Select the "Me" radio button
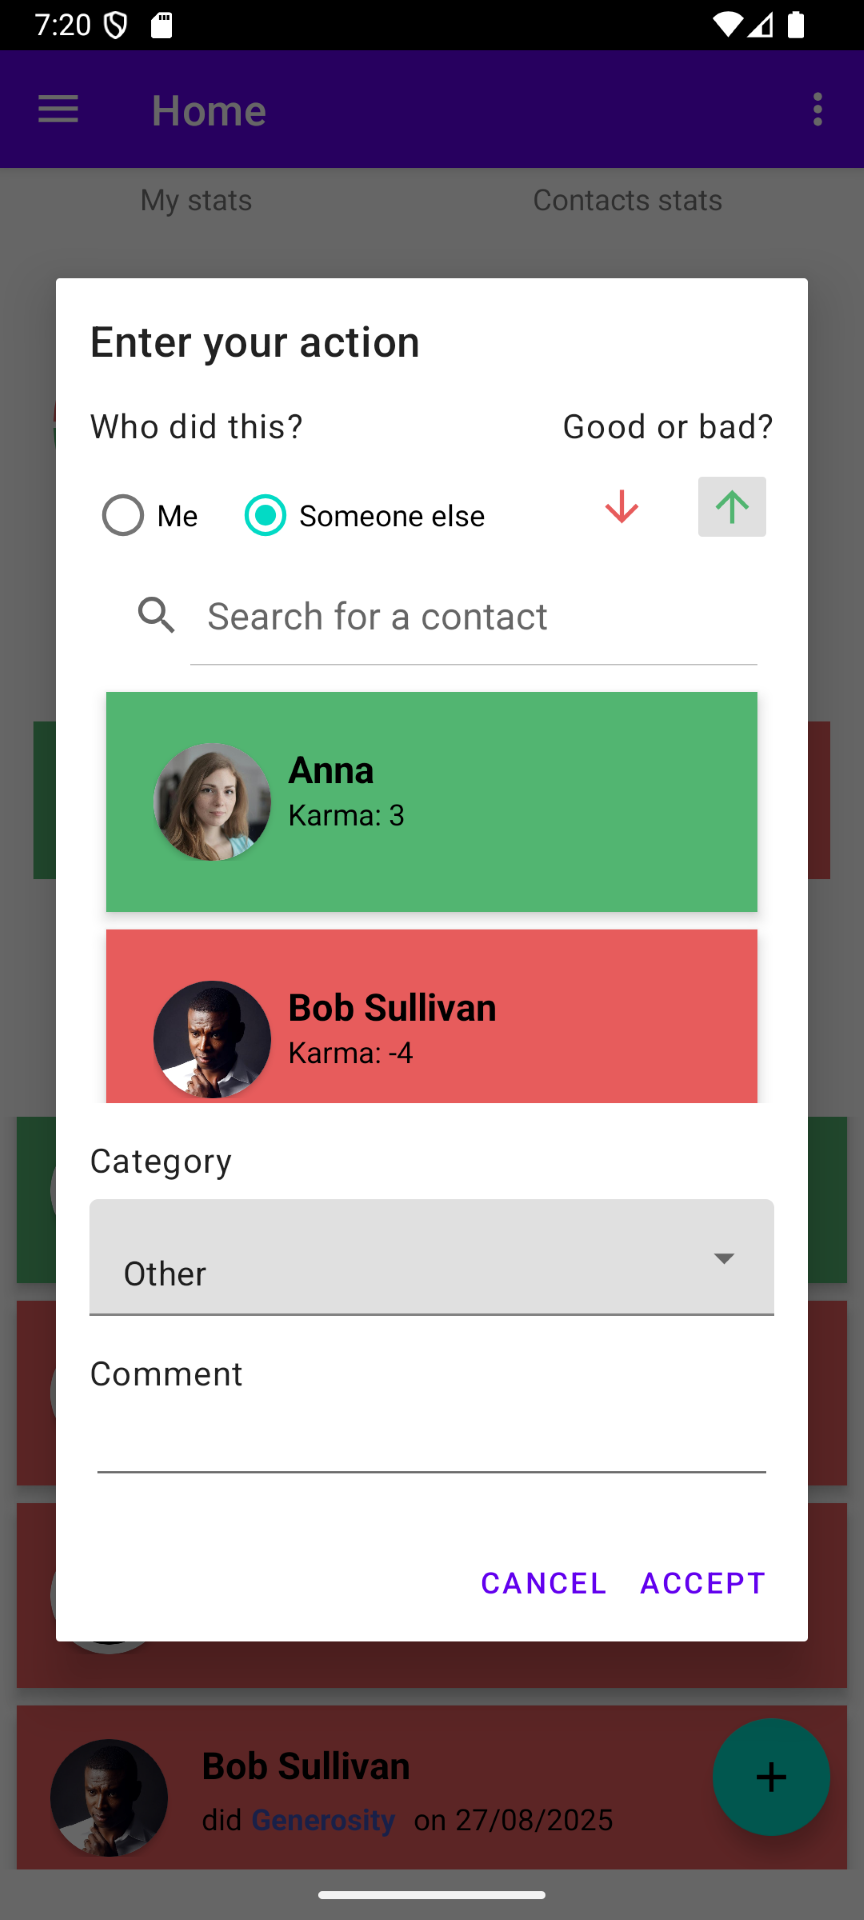 click(x=124, y=516)
